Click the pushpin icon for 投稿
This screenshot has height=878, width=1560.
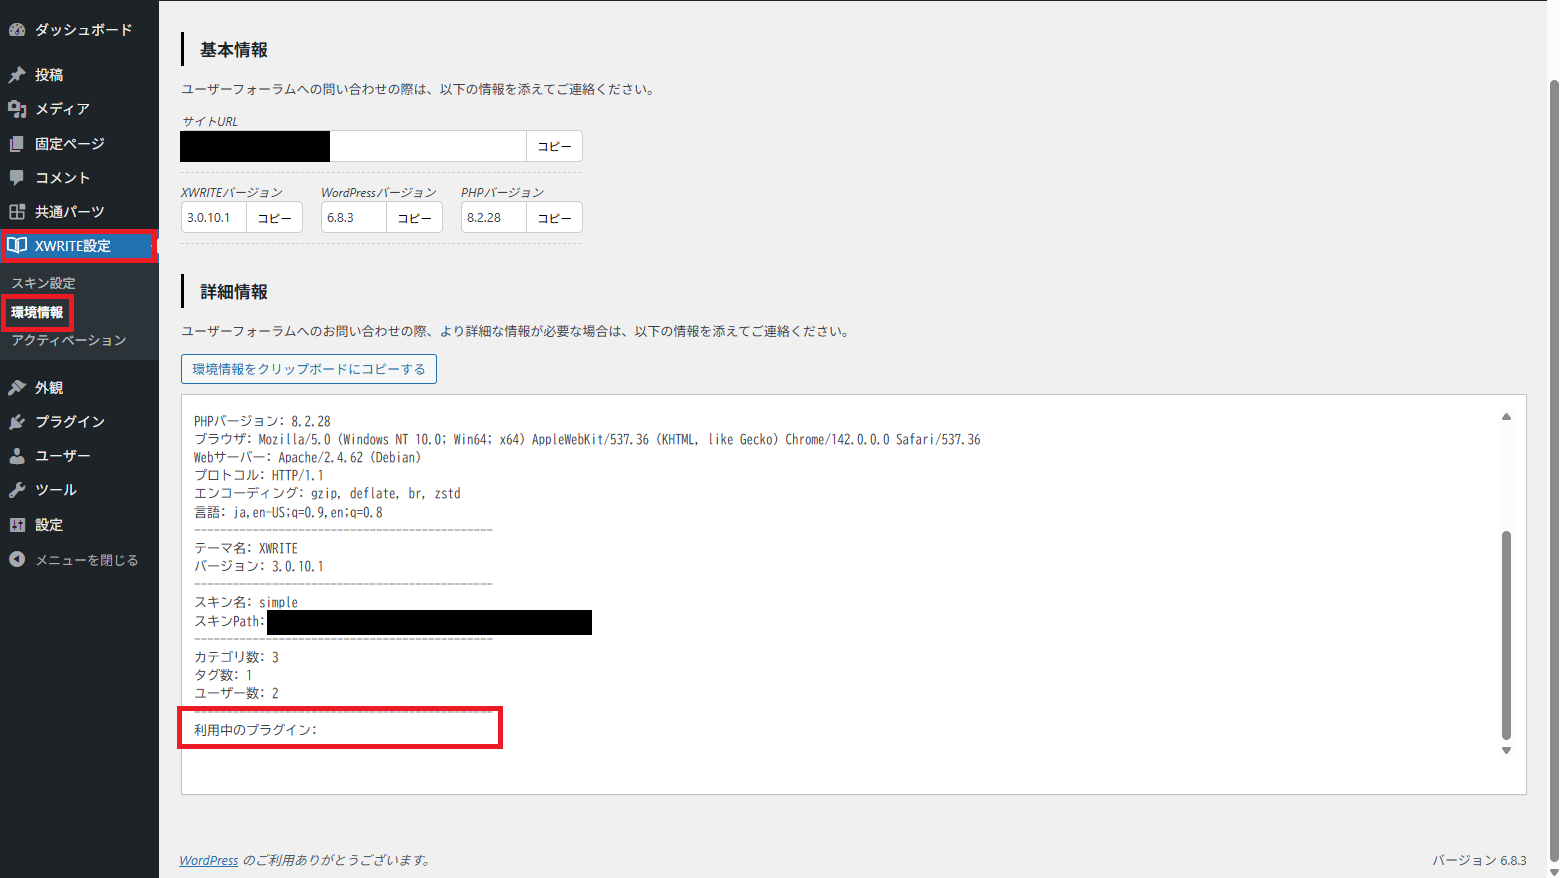coord(17,75)
